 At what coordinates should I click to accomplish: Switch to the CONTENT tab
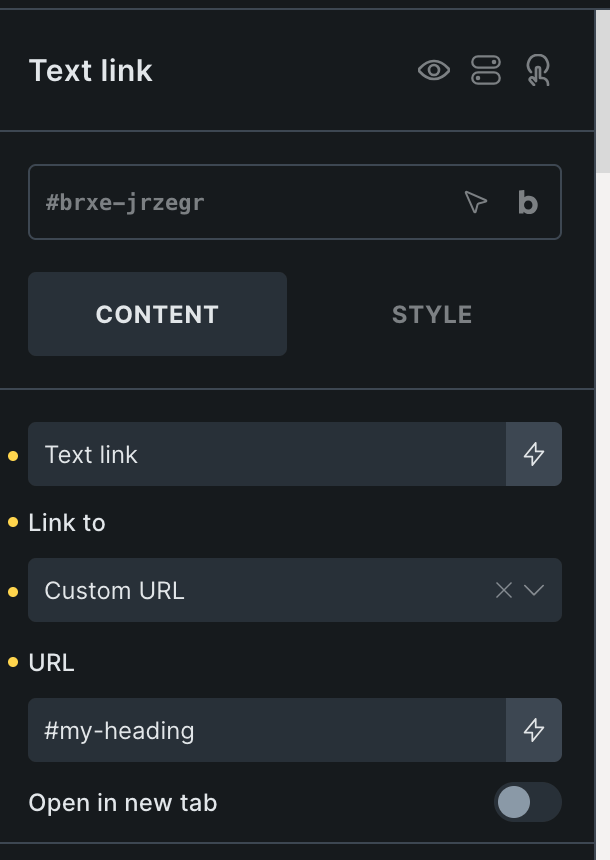pos(157,314)
